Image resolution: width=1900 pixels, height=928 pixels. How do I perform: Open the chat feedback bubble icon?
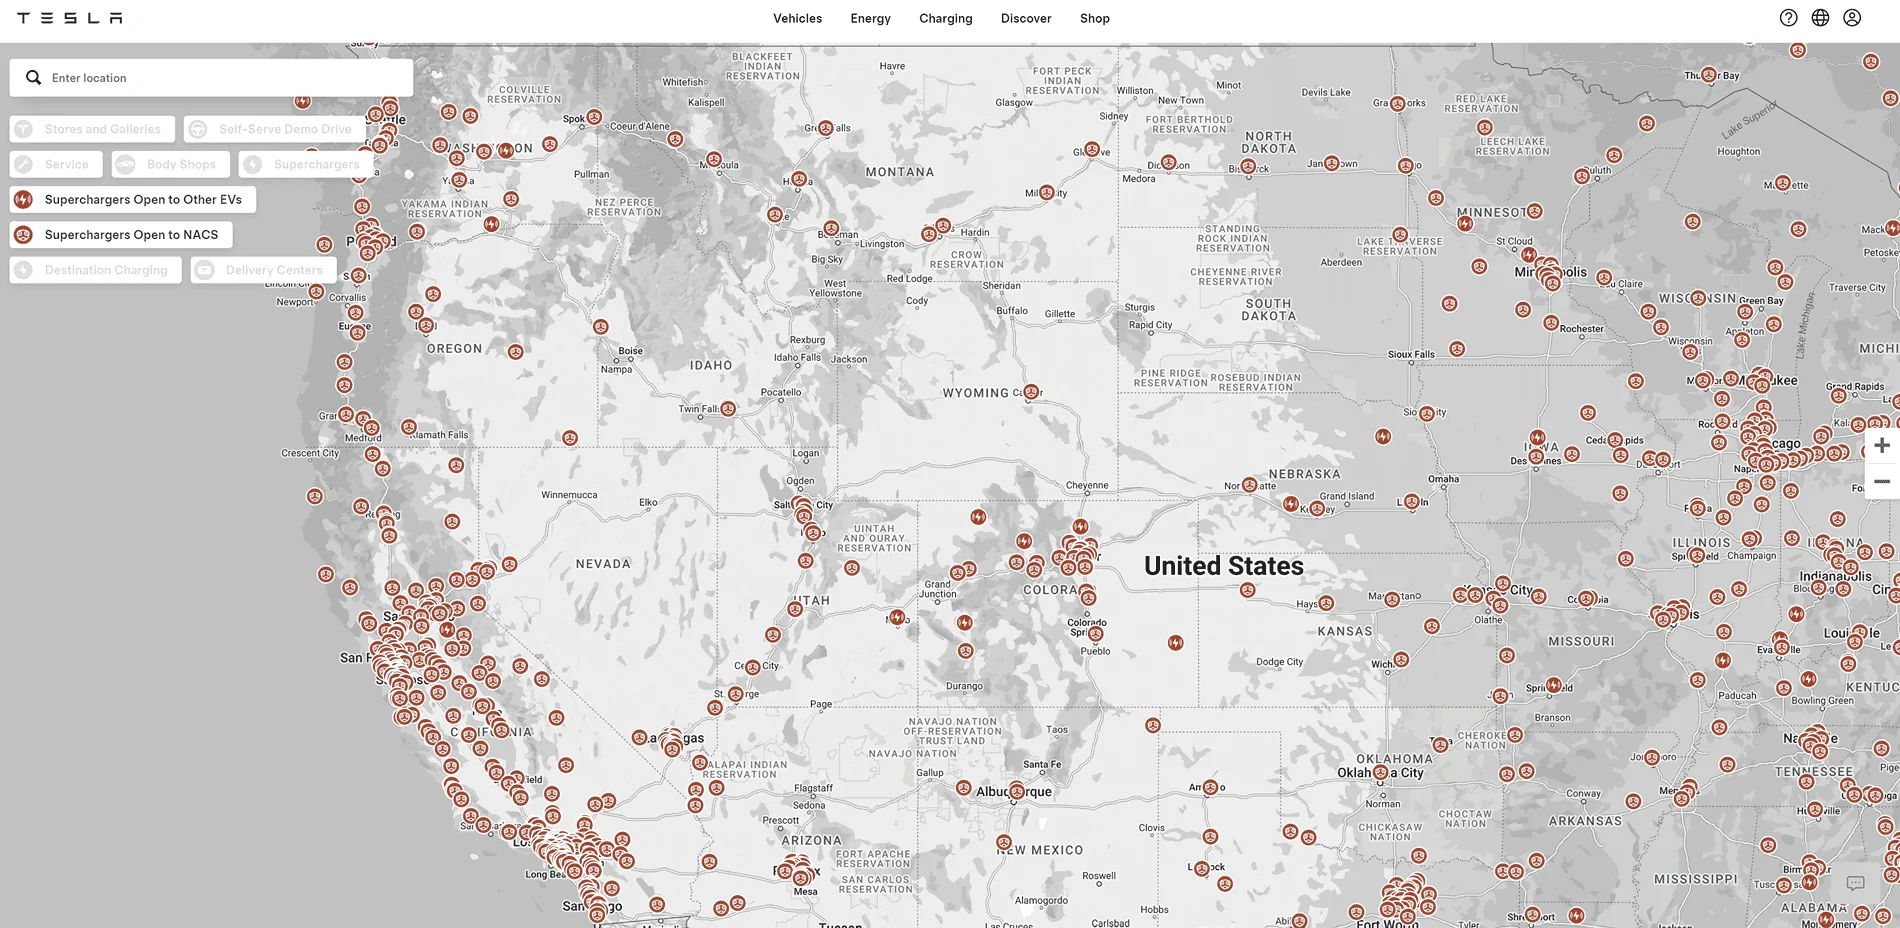click(1855, 883)
